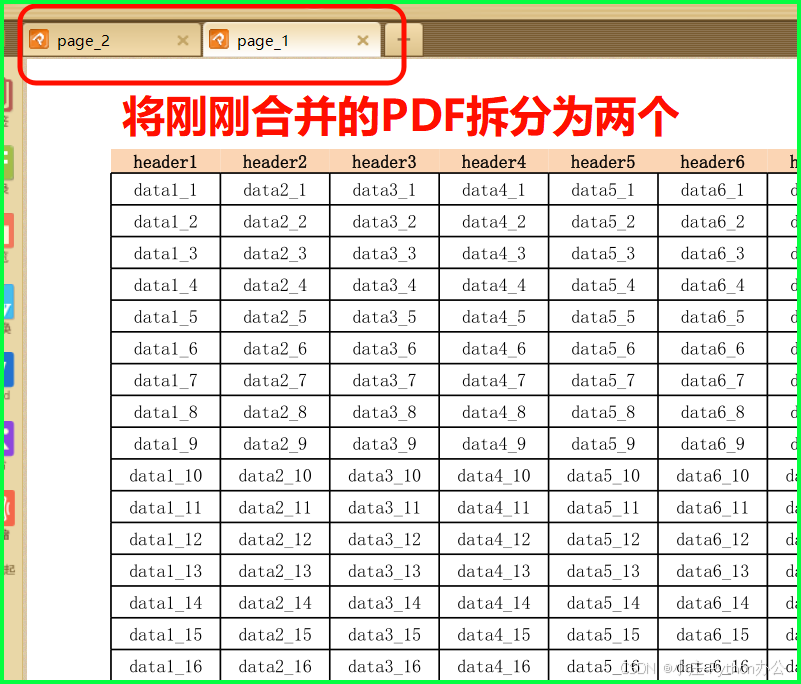Close the page_2 tab
801x684 pixels.
pyautogui.click(x=183, y=40)
